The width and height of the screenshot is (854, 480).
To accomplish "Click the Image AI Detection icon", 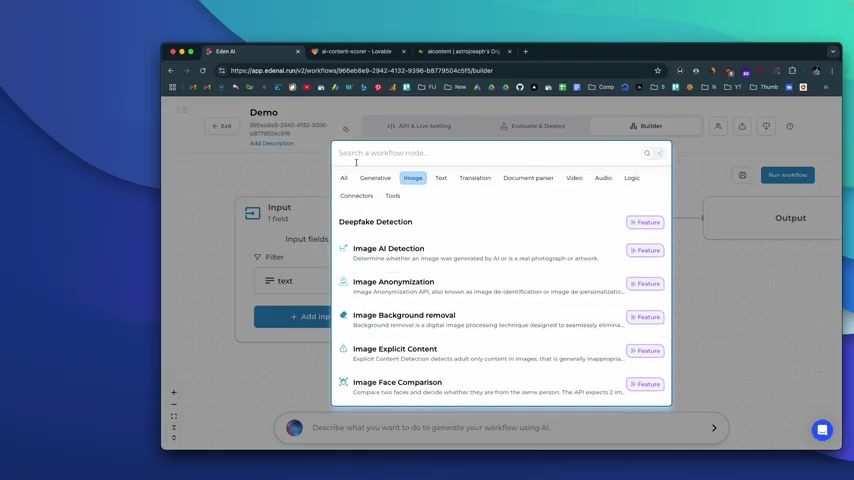I will (x=343, y=248).
